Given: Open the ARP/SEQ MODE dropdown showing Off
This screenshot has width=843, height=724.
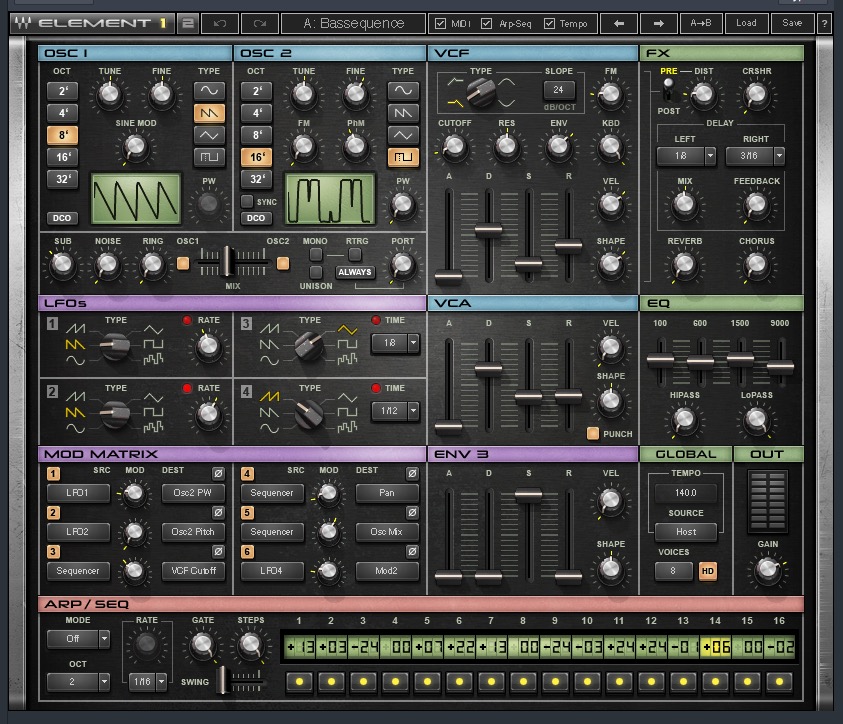Looking at the screenshot, I should 102,638.
